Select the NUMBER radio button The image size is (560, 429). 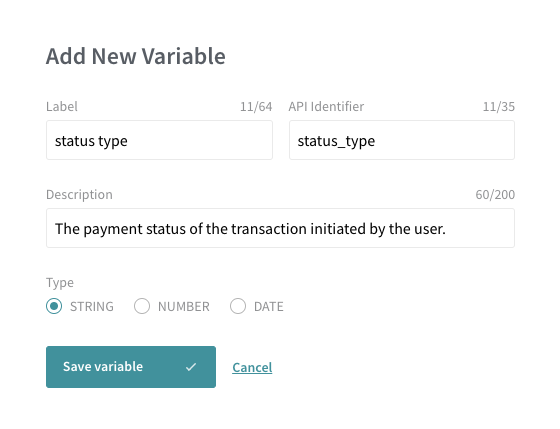[x=142, y=306]
